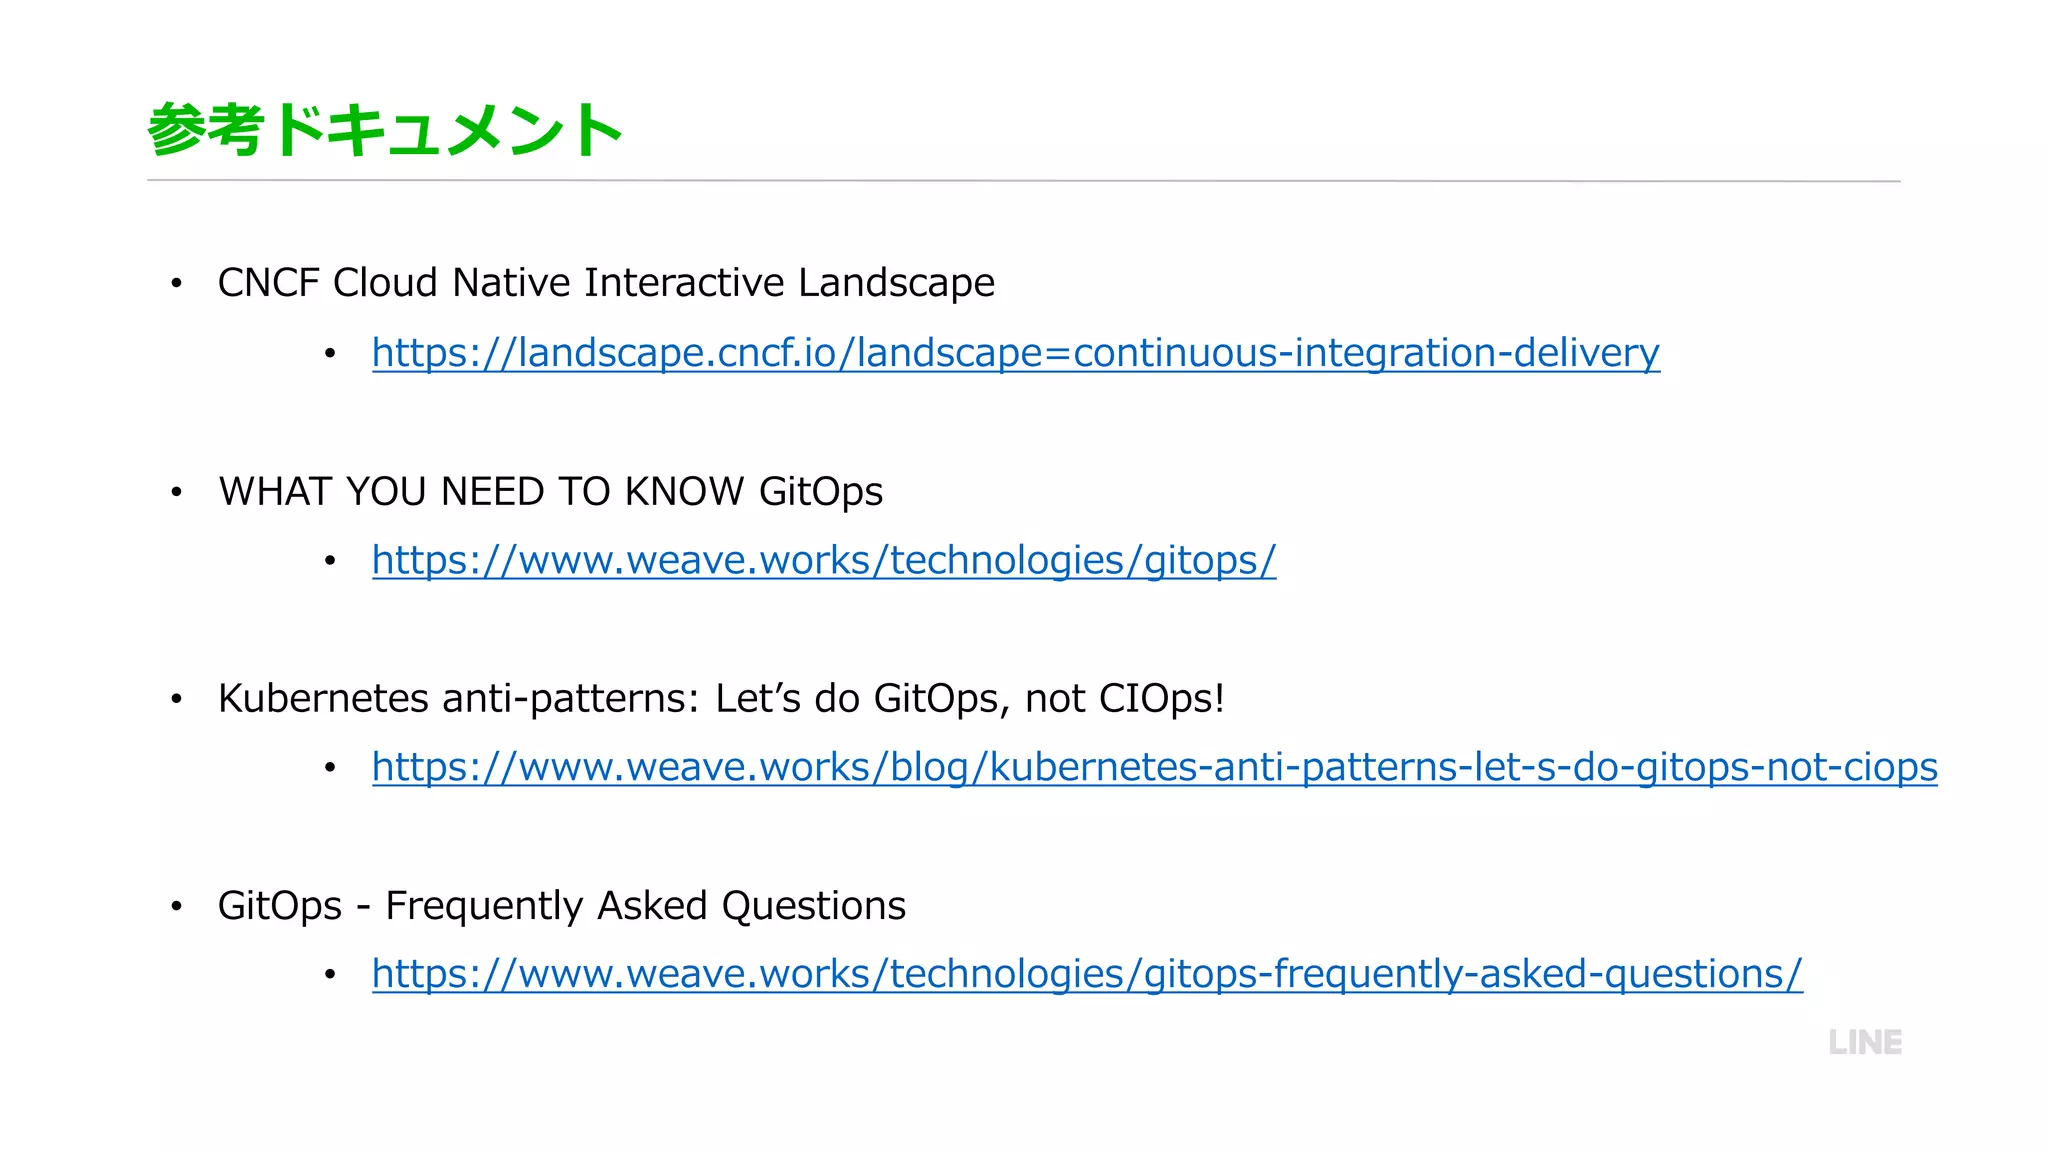The height and width of the screenshot is (1152, 2048).
Task: Click the word CIOps! in third heading
Action: coord(1161,698)
